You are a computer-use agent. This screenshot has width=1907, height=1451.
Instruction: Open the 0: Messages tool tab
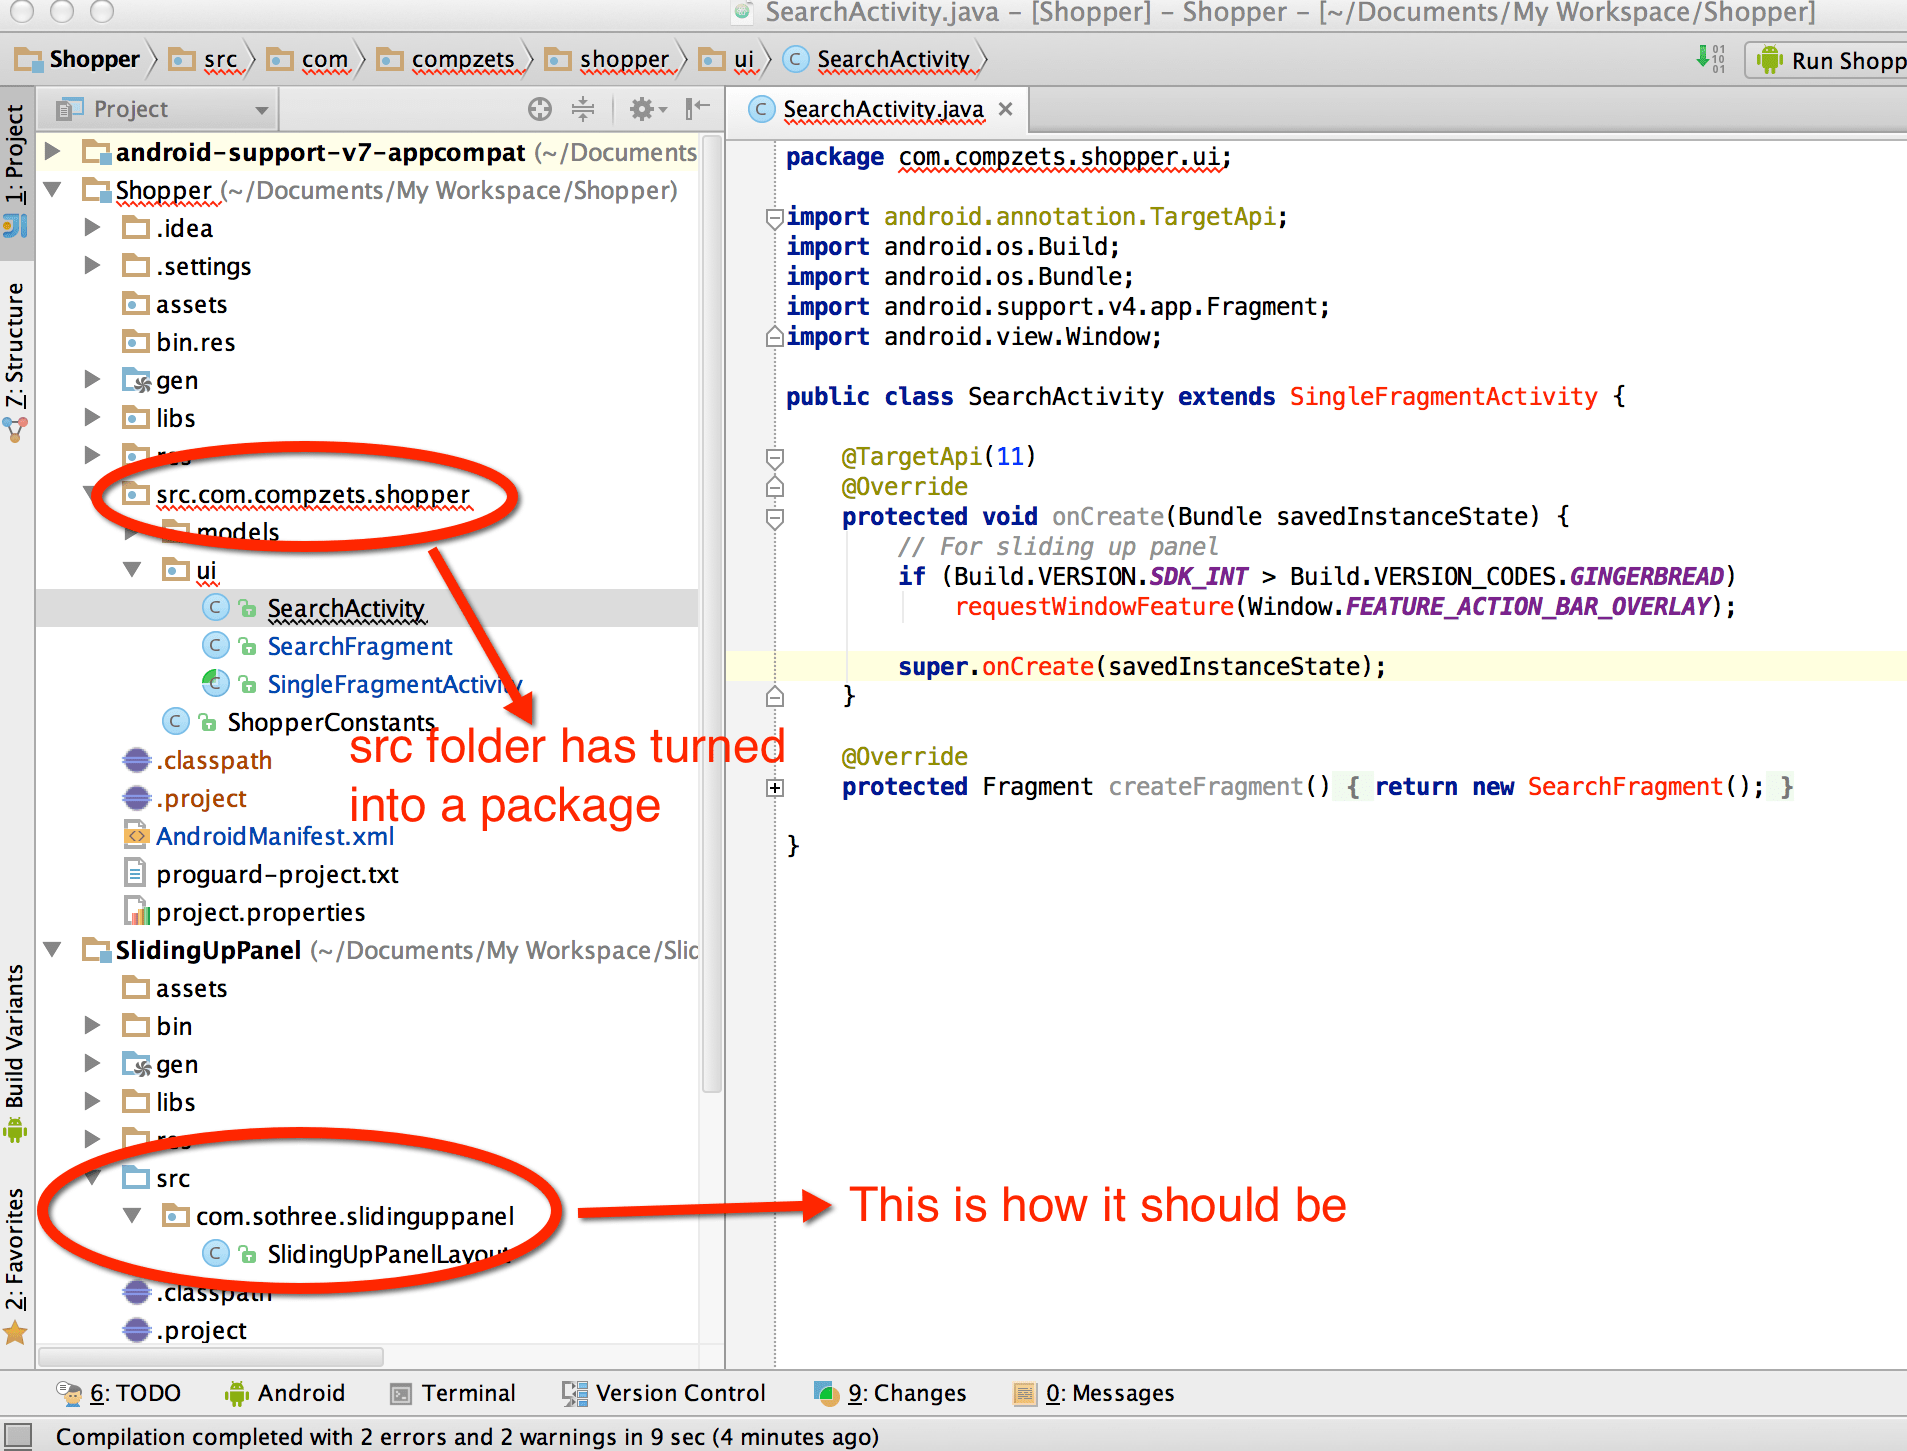pyautogui.click(x=1094, y=1393)
